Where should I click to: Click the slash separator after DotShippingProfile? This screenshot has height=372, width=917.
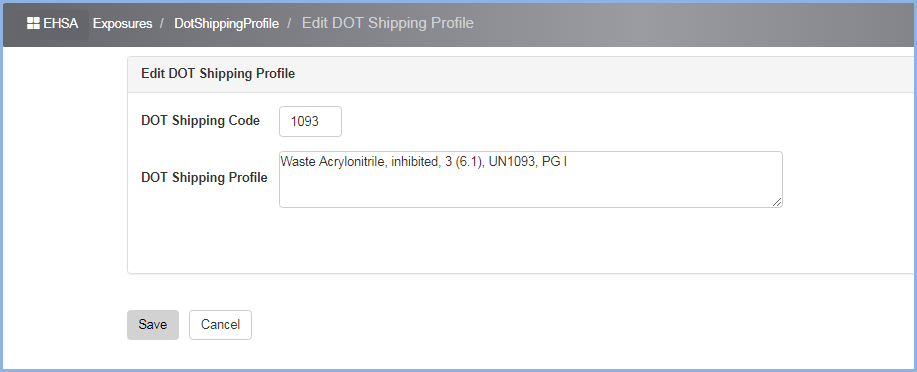[289, 23]
